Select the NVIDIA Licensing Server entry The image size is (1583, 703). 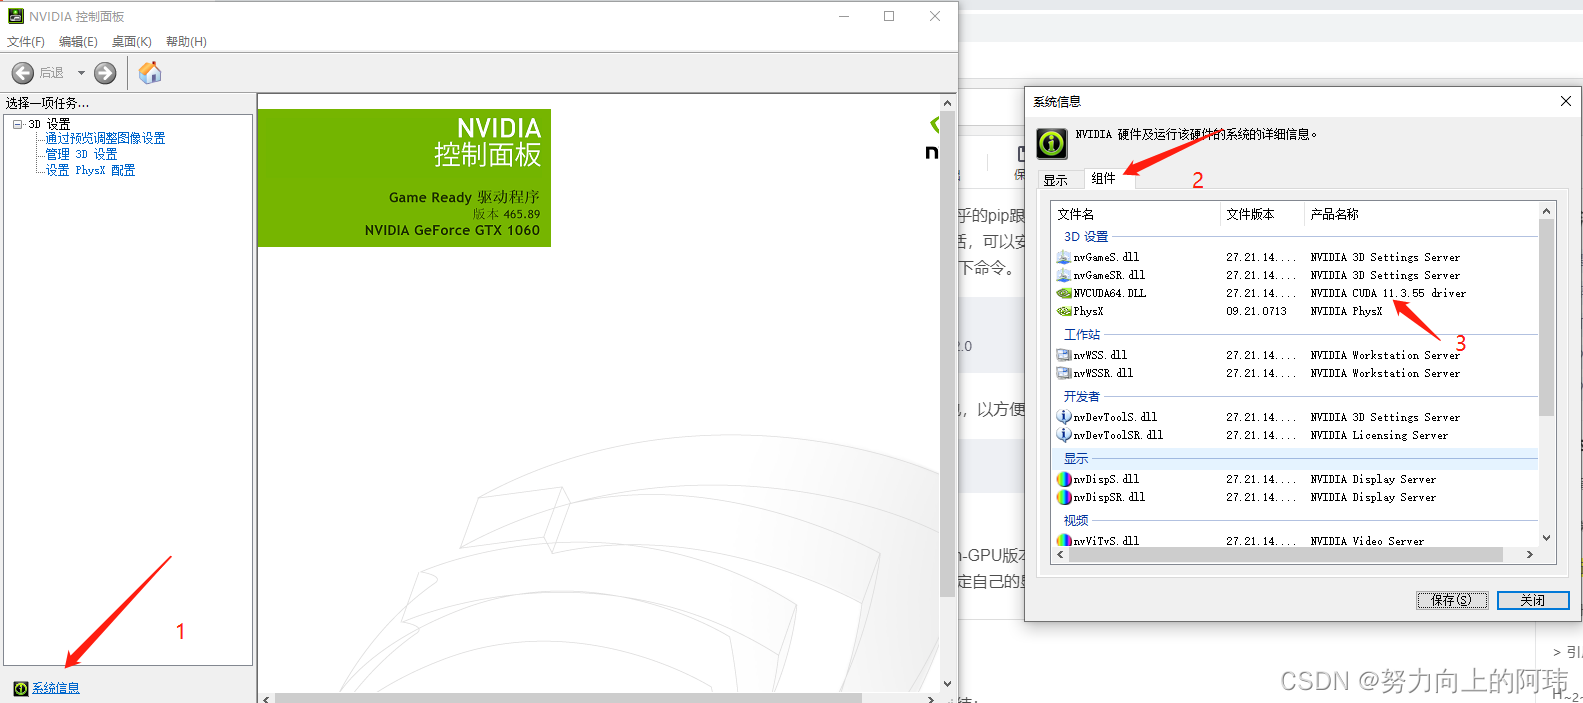coord(1379,435)
